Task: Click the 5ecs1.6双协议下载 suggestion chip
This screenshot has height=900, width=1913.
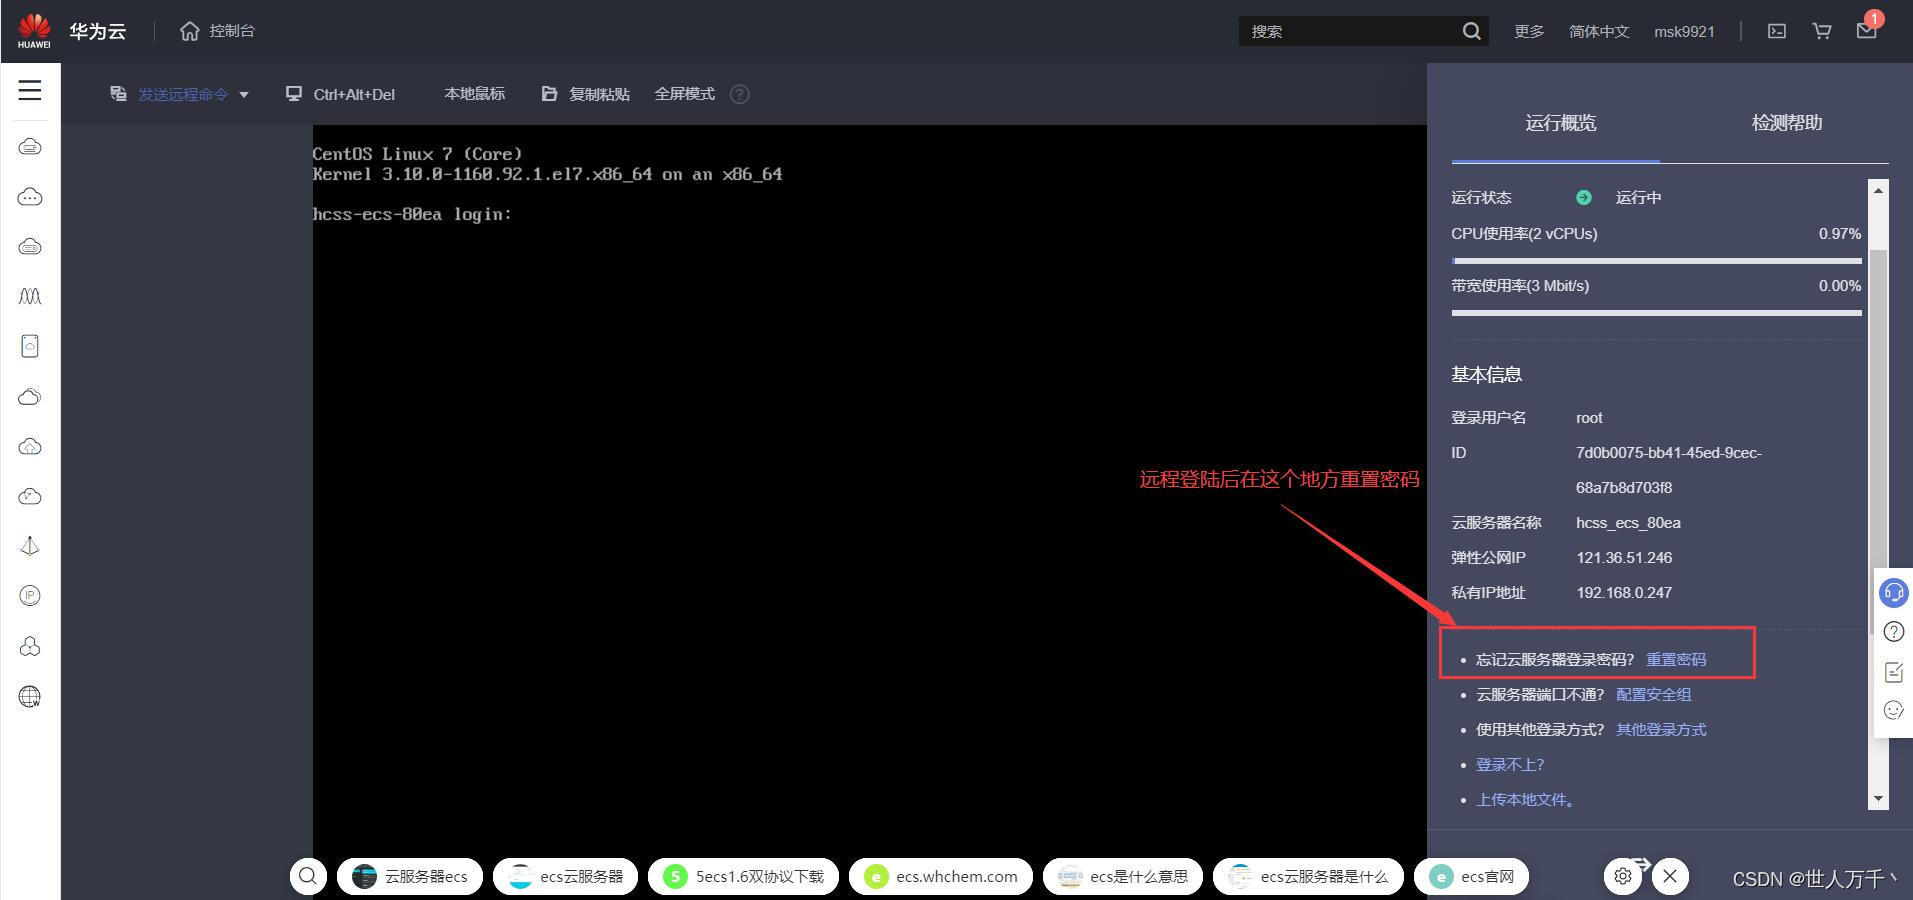Action: coord(743,876)
